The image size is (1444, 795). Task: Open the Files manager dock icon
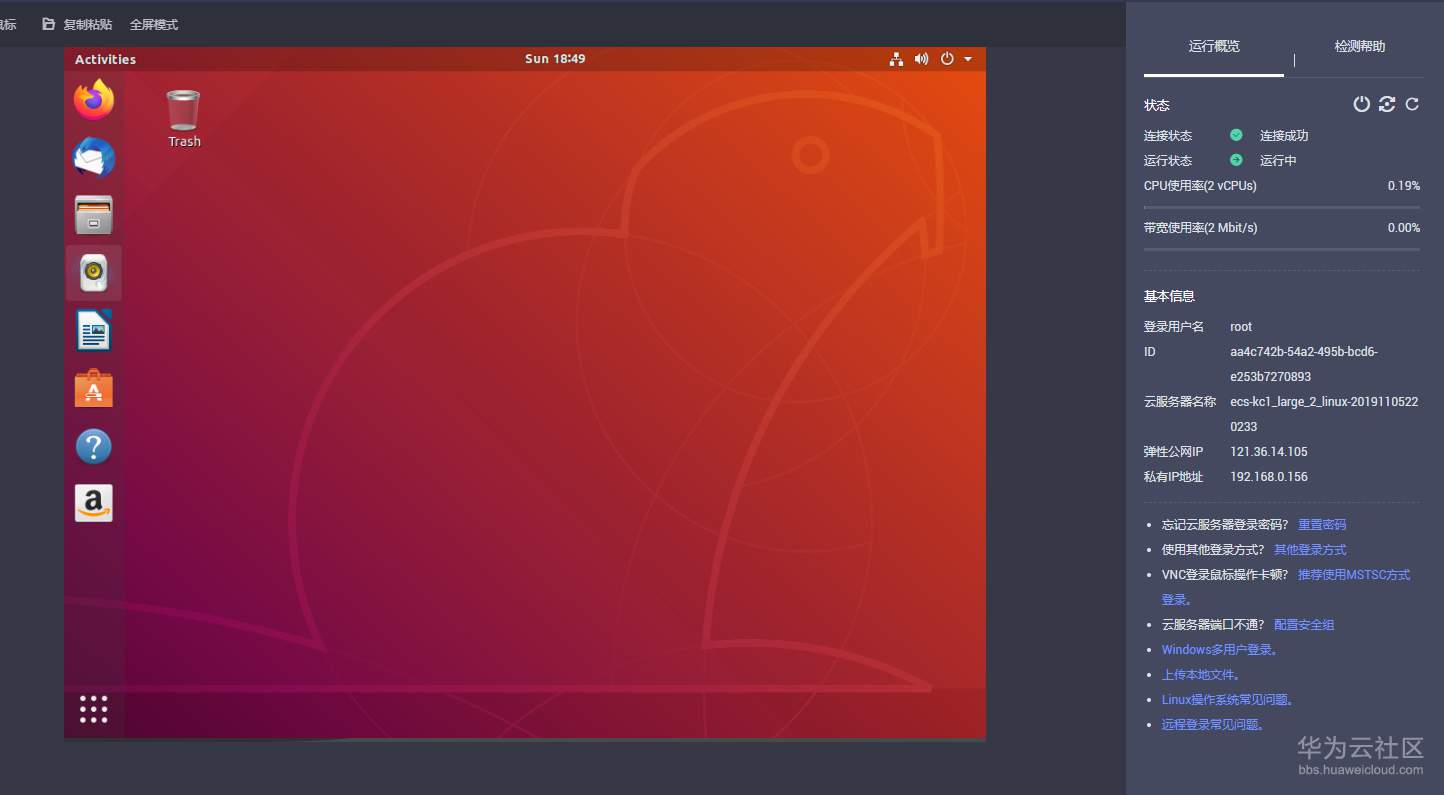94,215
